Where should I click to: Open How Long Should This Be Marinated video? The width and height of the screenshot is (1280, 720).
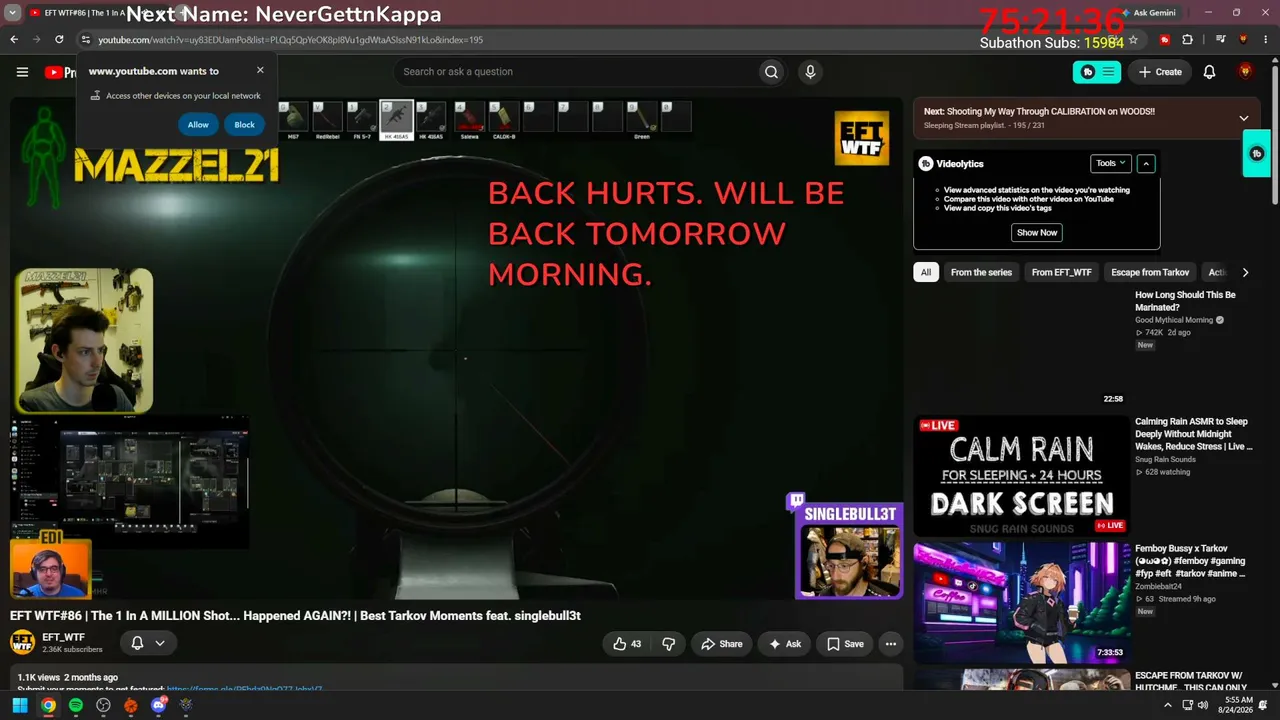tap(1185, 301)
